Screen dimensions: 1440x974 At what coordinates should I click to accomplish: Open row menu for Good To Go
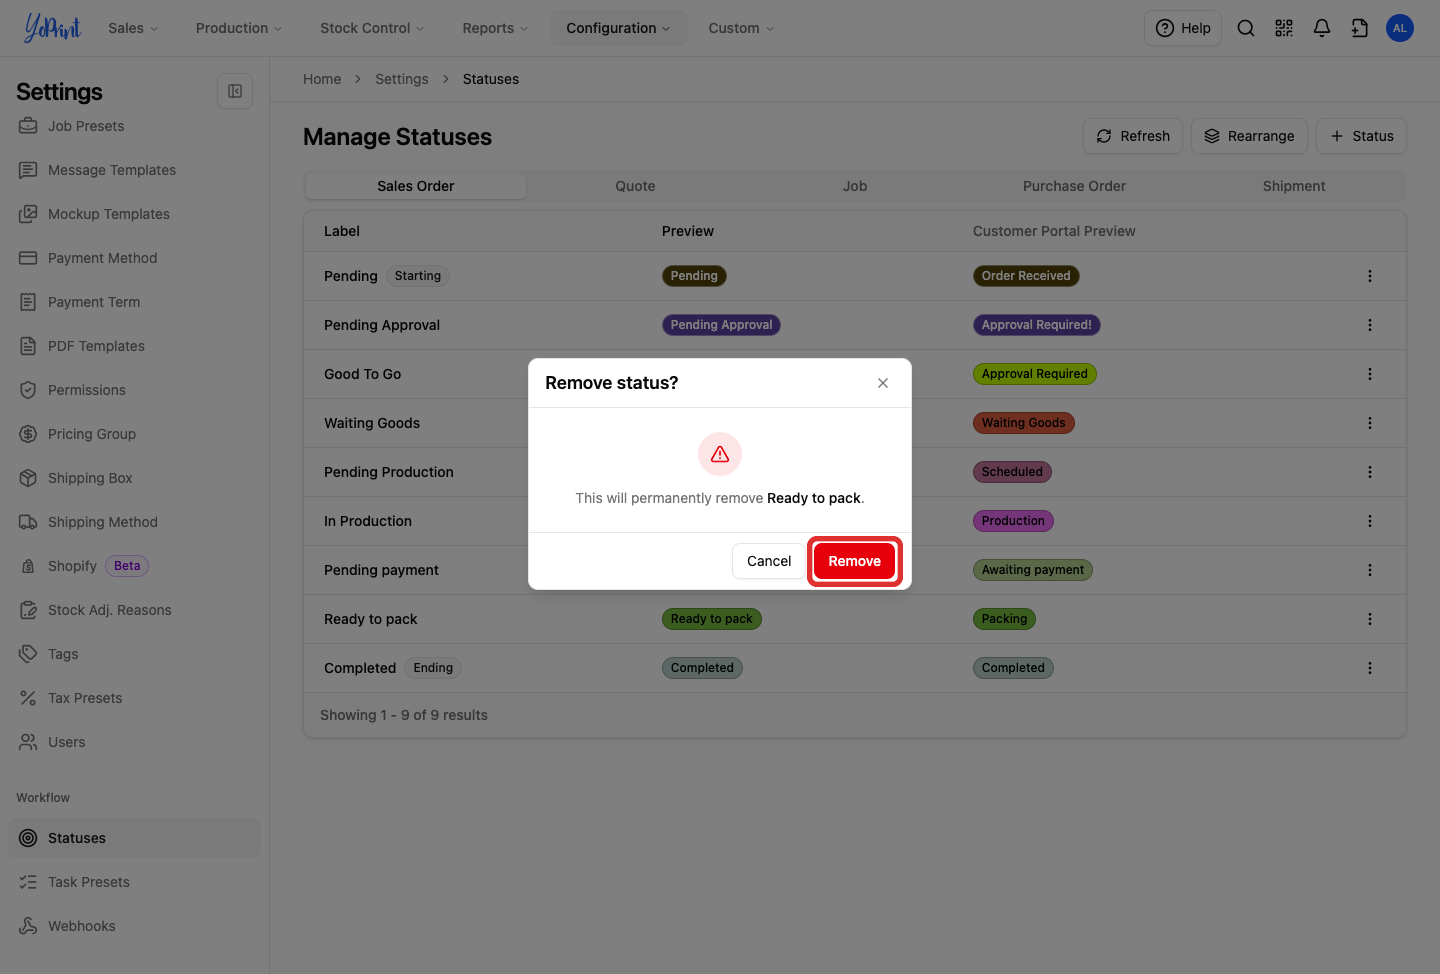[x=1370, y=374]
